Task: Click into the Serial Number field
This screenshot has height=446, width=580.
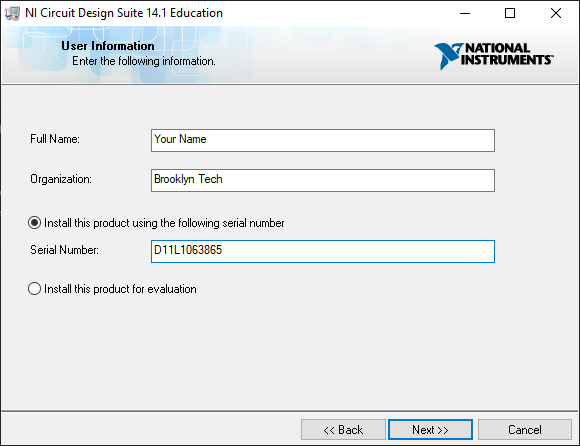Action: pos(323,251)
